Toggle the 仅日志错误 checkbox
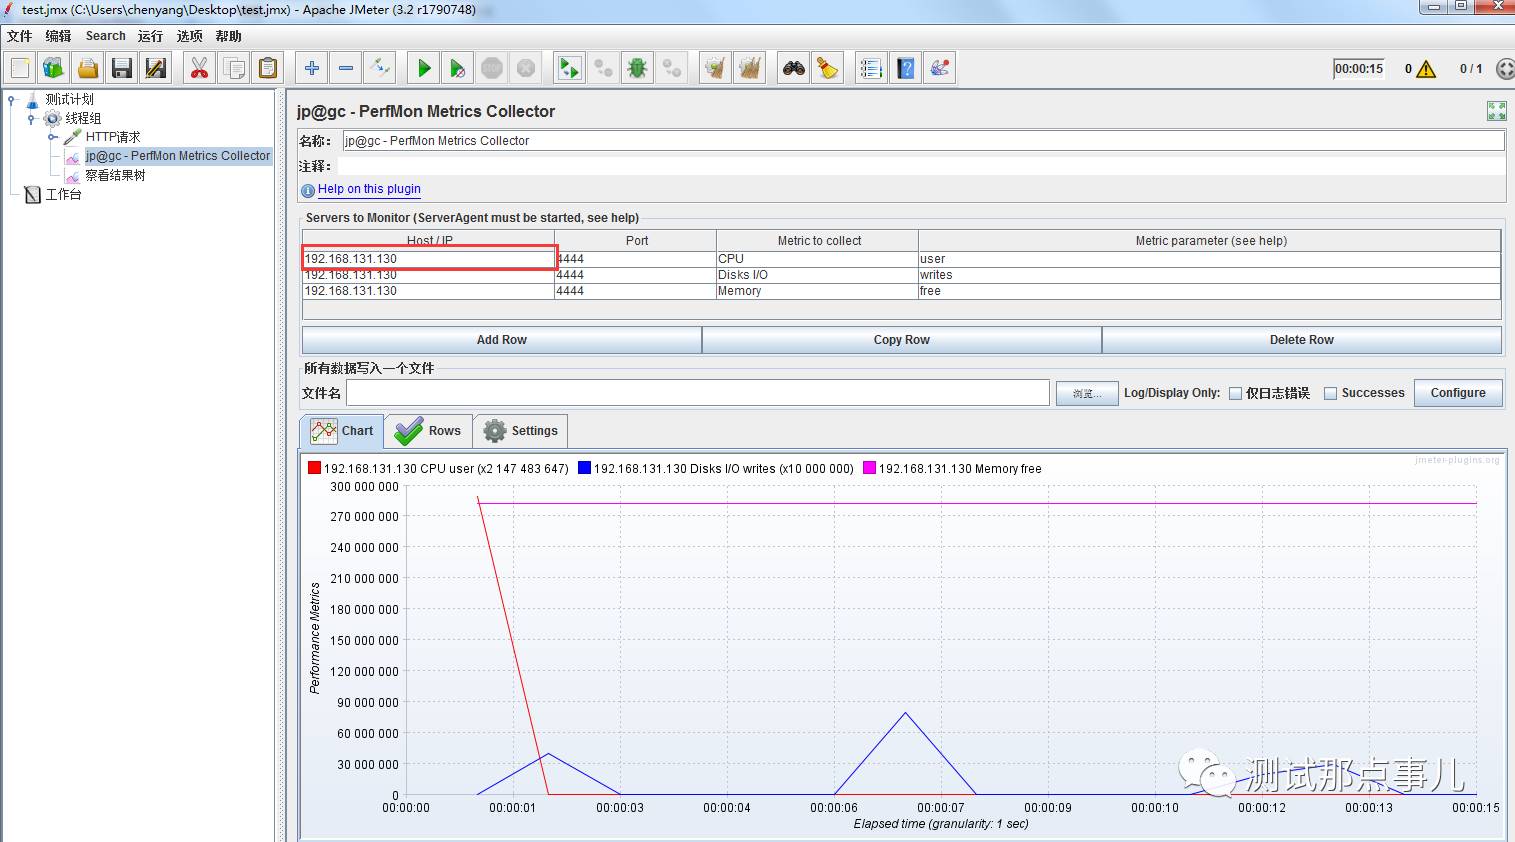 [1236, 393]
